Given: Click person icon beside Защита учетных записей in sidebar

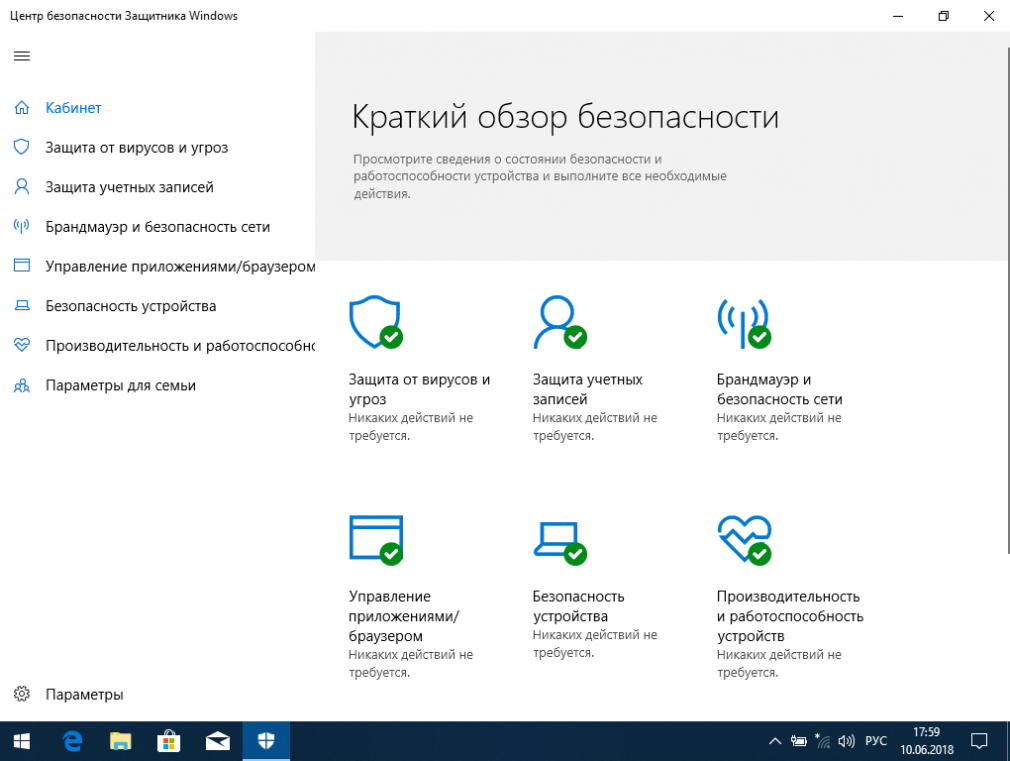Looking at the screenshot, I should pos(22,187).
